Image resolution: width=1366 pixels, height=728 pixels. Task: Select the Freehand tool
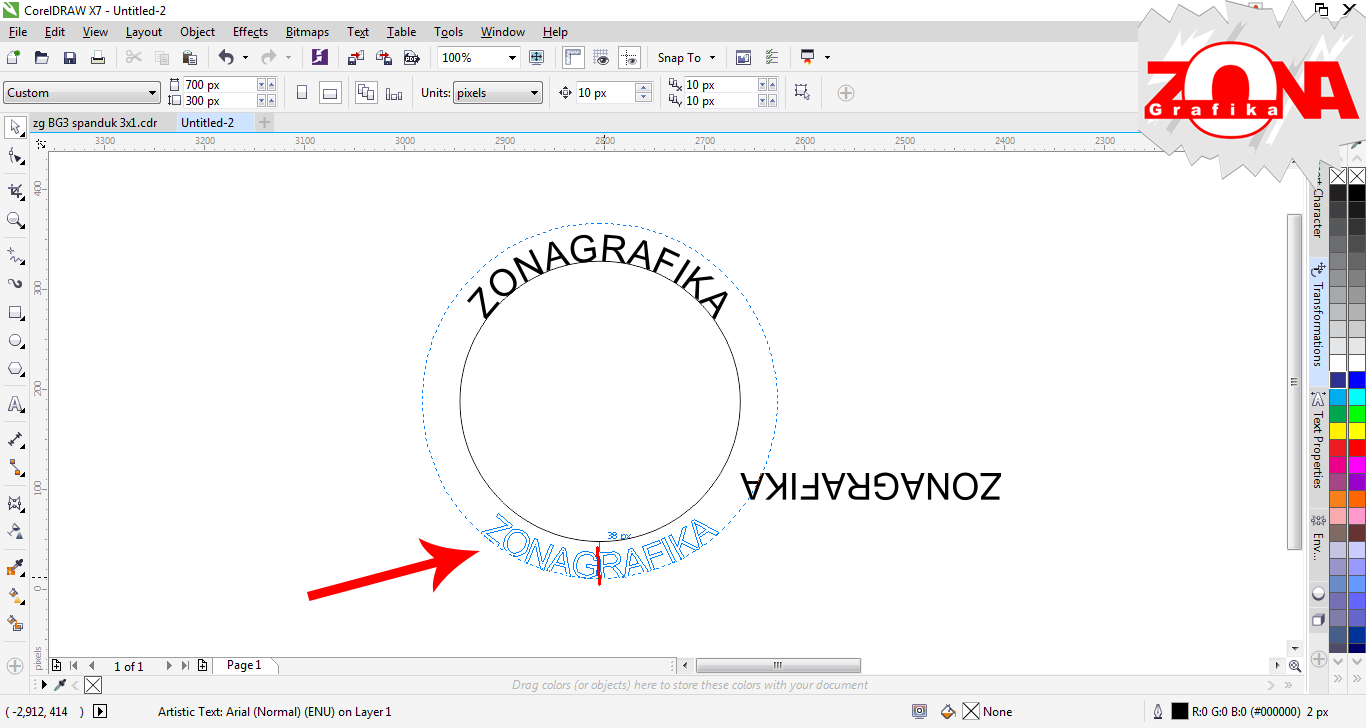(x=15, y=255)
